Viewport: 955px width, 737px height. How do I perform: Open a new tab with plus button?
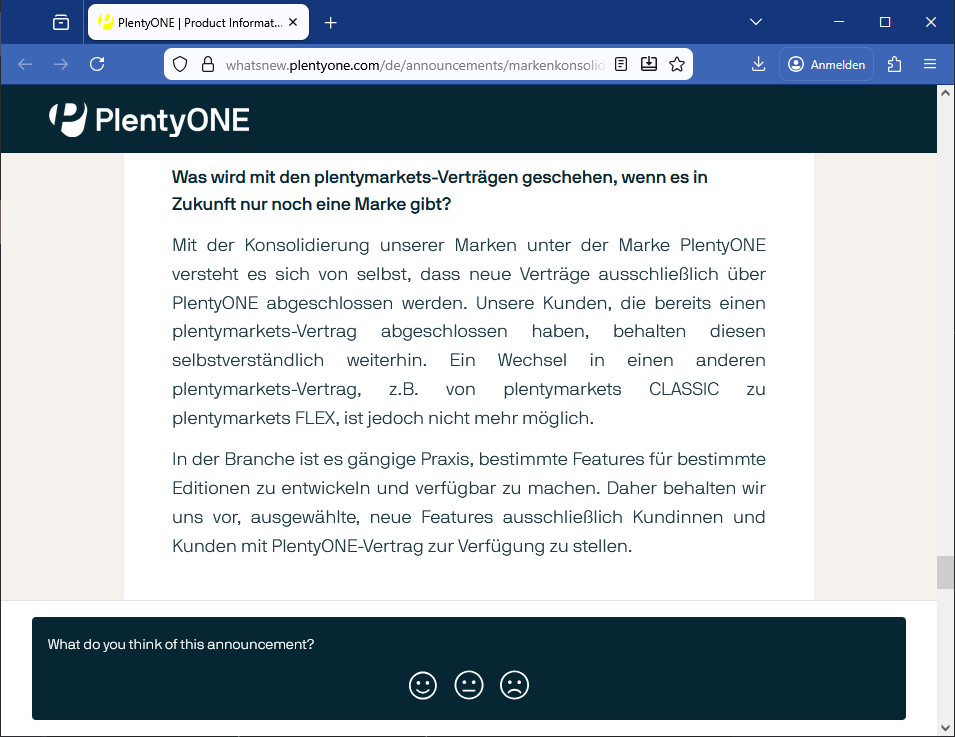coord(331,22)
